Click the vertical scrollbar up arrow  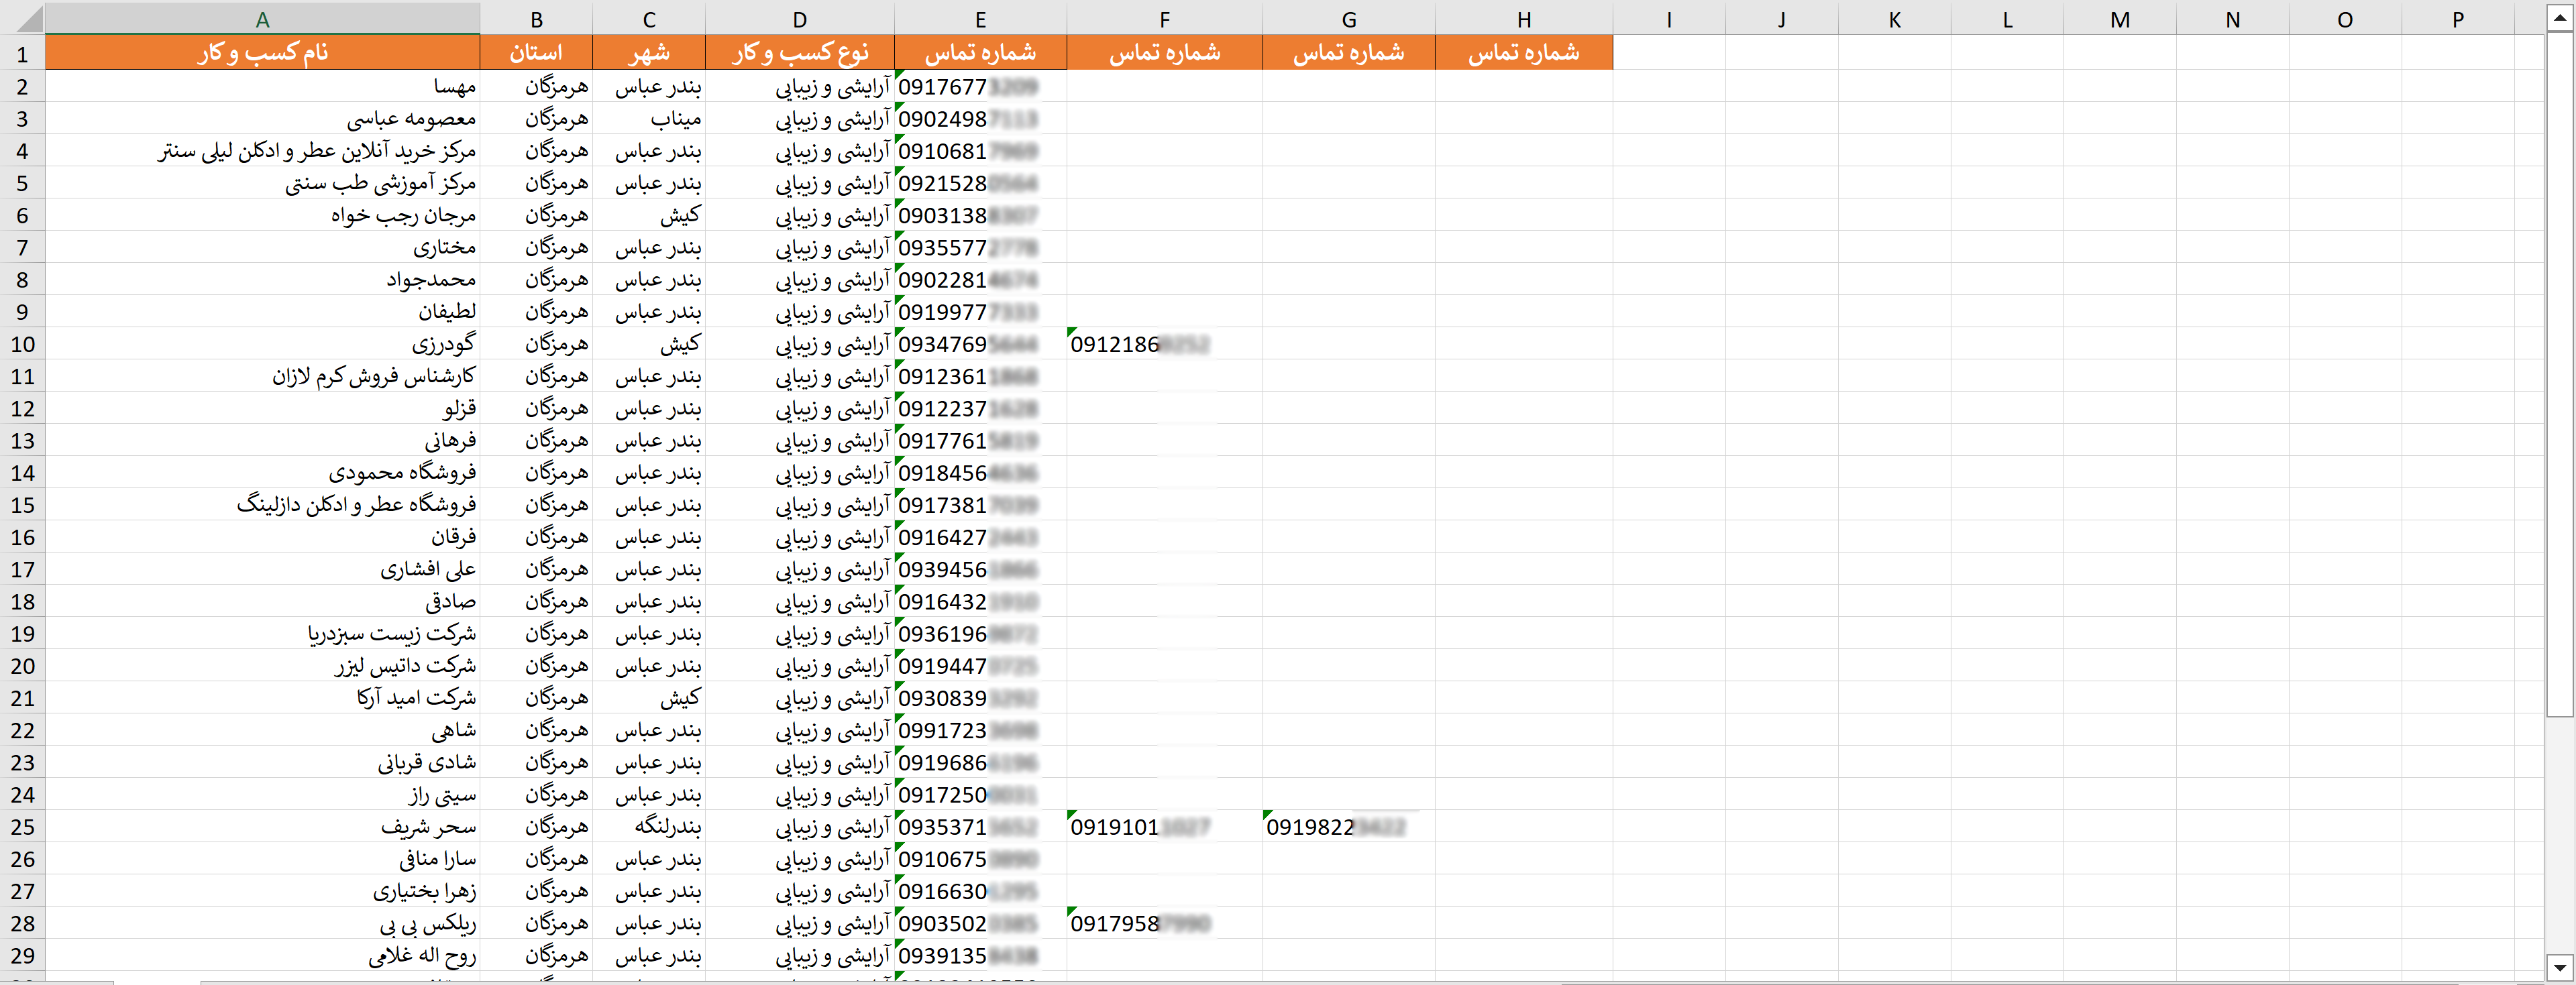point(2559,18)
